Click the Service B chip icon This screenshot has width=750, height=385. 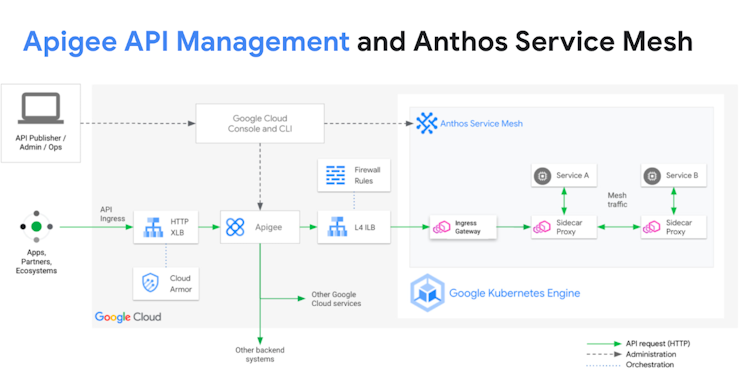point(651,176)
